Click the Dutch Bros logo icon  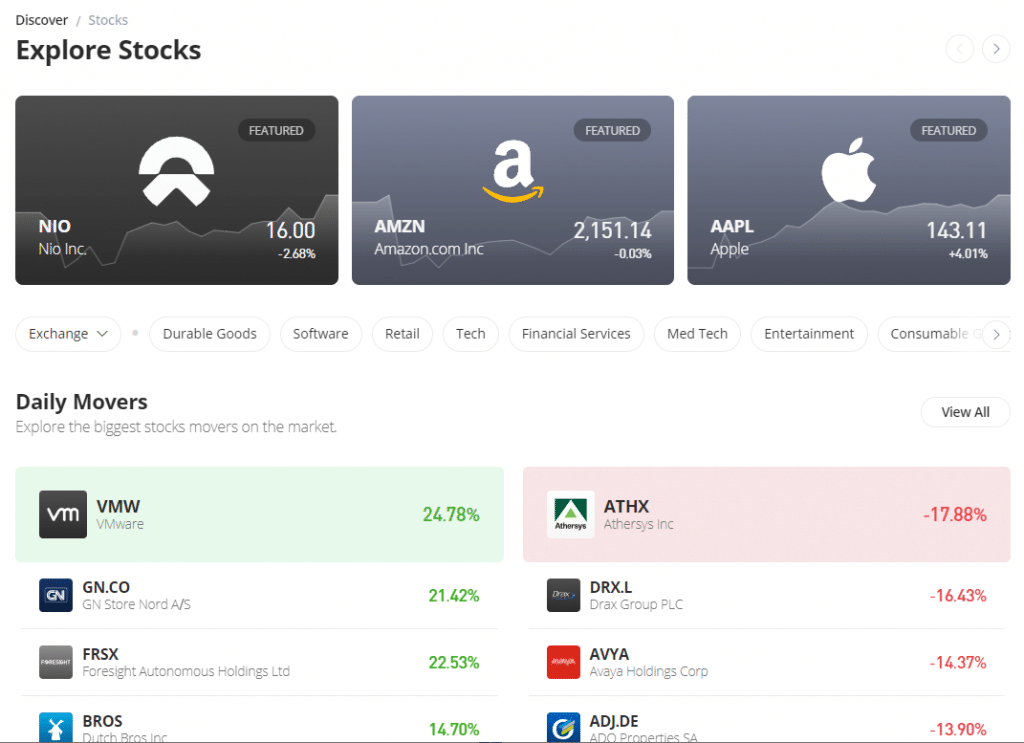coord(56,726)
